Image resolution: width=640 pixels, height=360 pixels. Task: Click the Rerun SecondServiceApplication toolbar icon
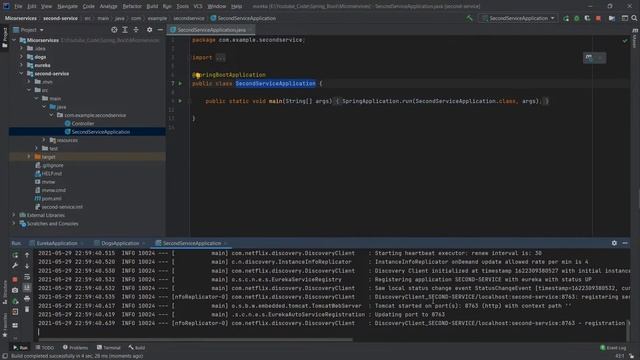click(x=566, y=18)
